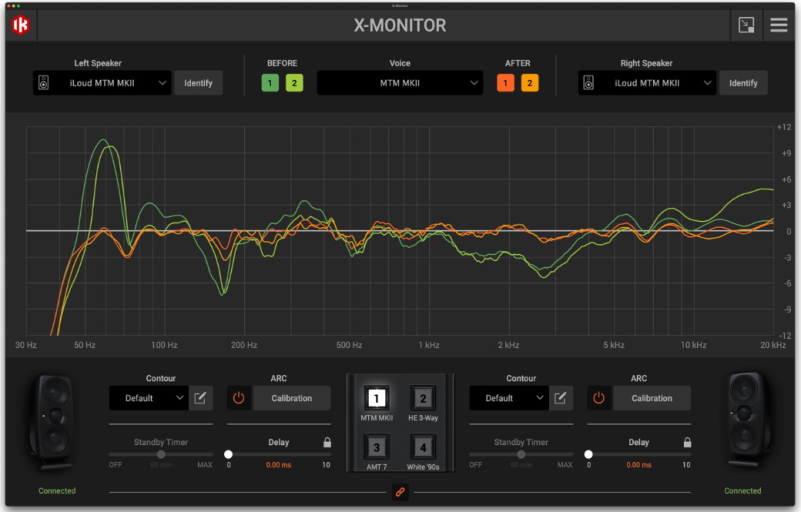
Task: Click the left speaker product image
Action: click(53, 422)
